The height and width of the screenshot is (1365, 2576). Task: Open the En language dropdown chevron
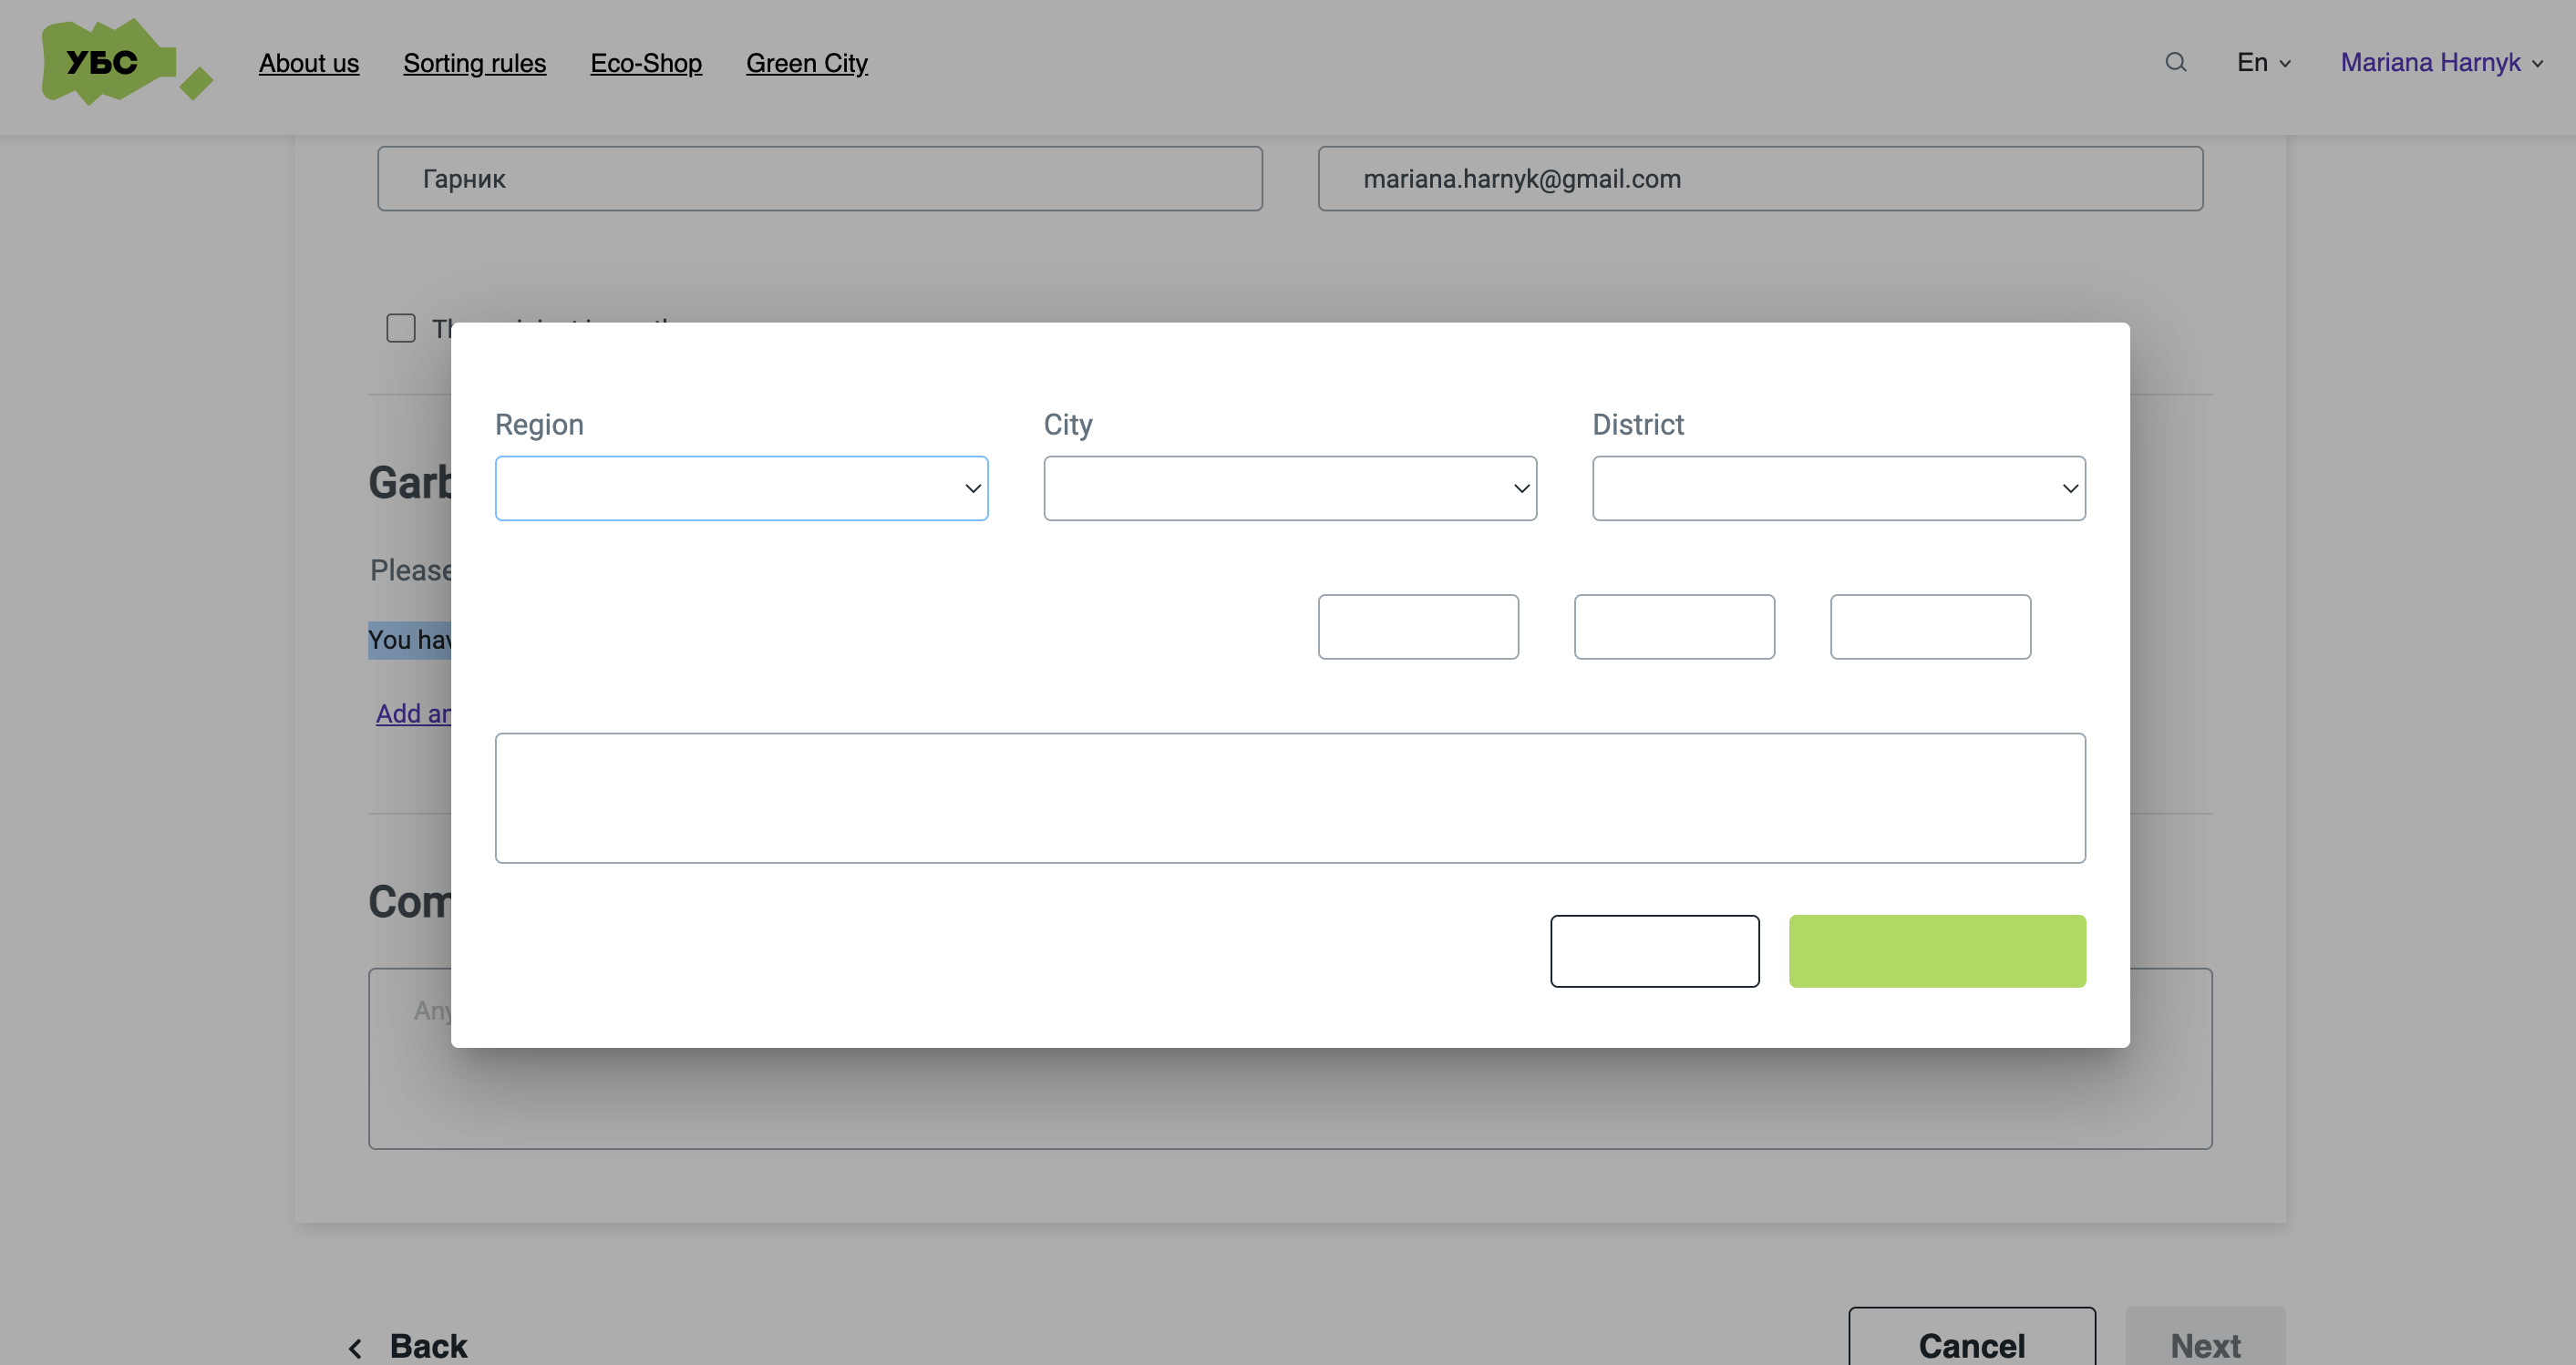coord(2286,63)
